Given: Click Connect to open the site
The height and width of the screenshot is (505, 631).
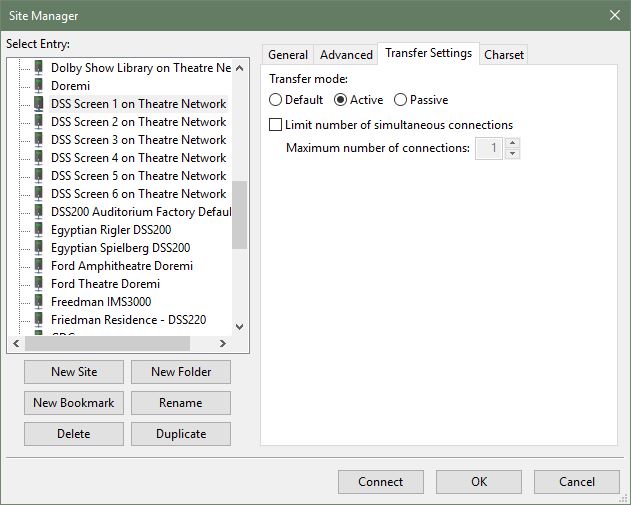Looking at the screenshot, I should (381, 482).
